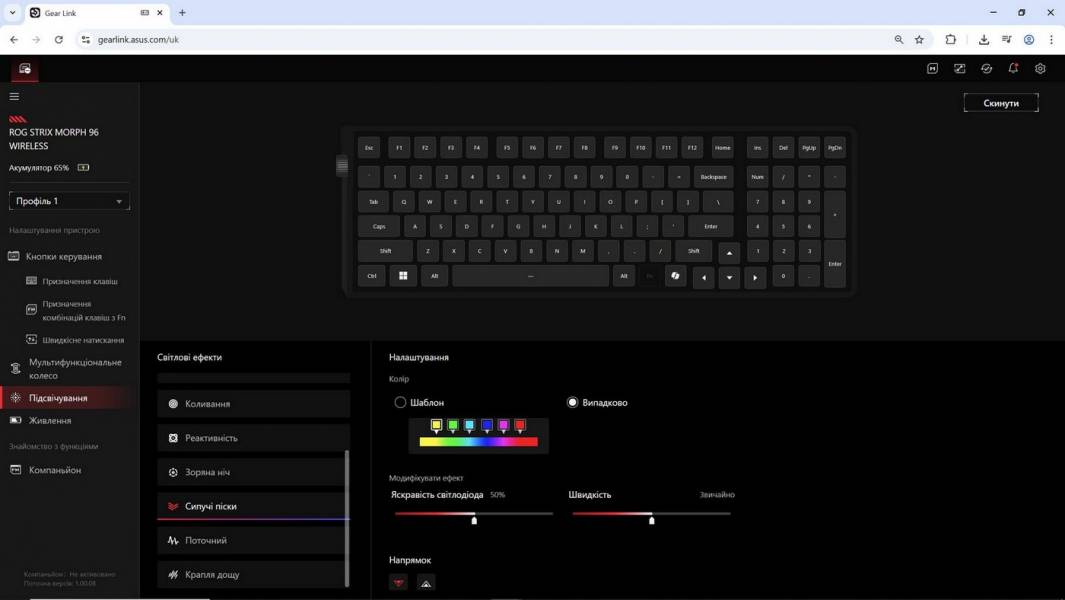Open Швидкісне натискання page

pyautogui.click(x=83, y=340)
